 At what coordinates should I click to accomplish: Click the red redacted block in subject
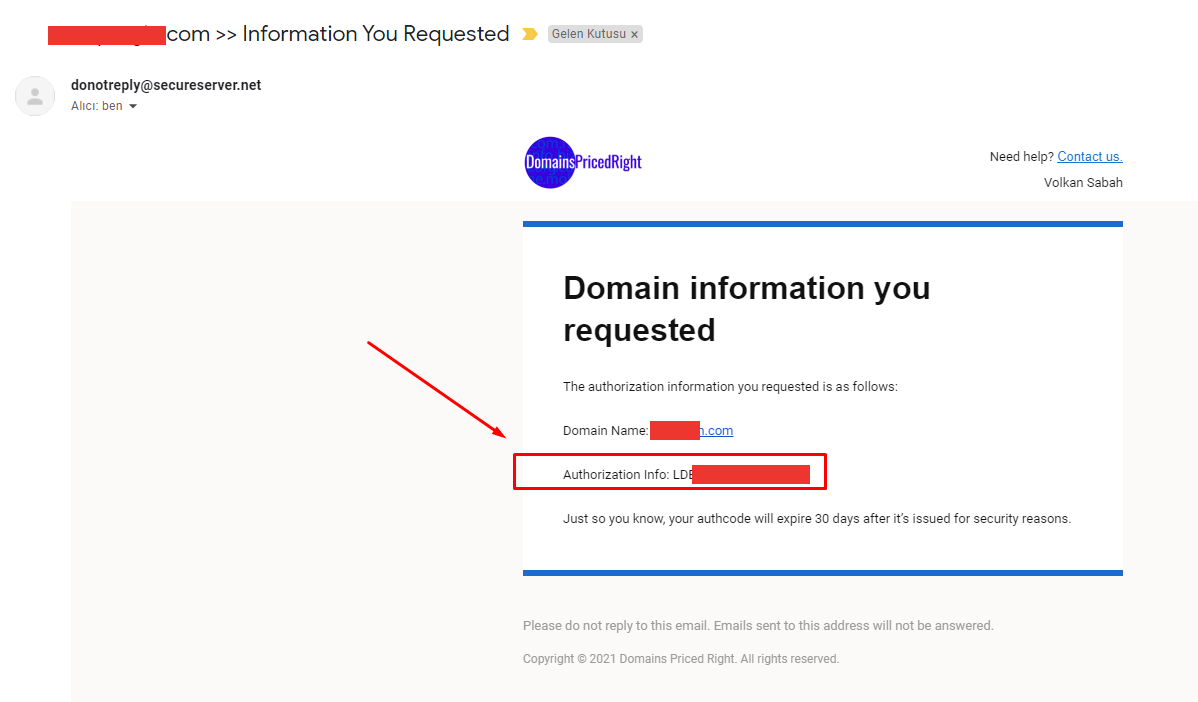pos(107,35)
